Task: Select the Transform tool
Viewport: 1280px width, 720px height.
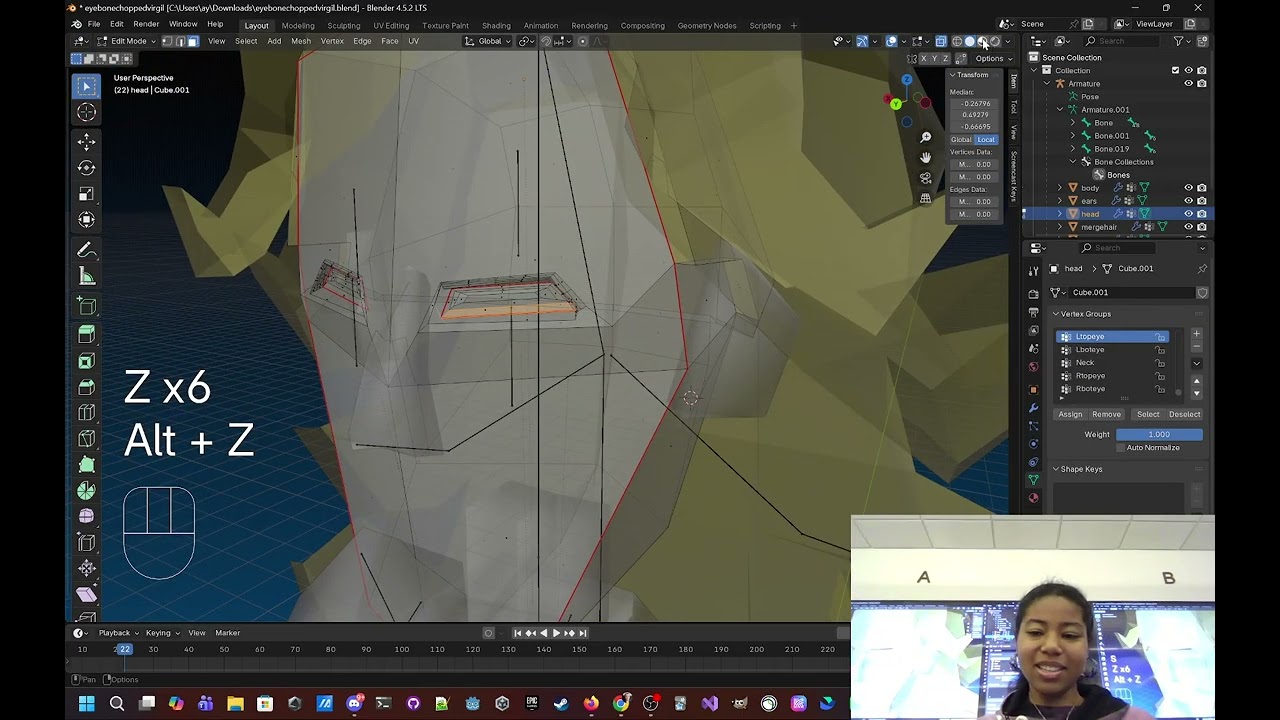Action: point(87,220)
